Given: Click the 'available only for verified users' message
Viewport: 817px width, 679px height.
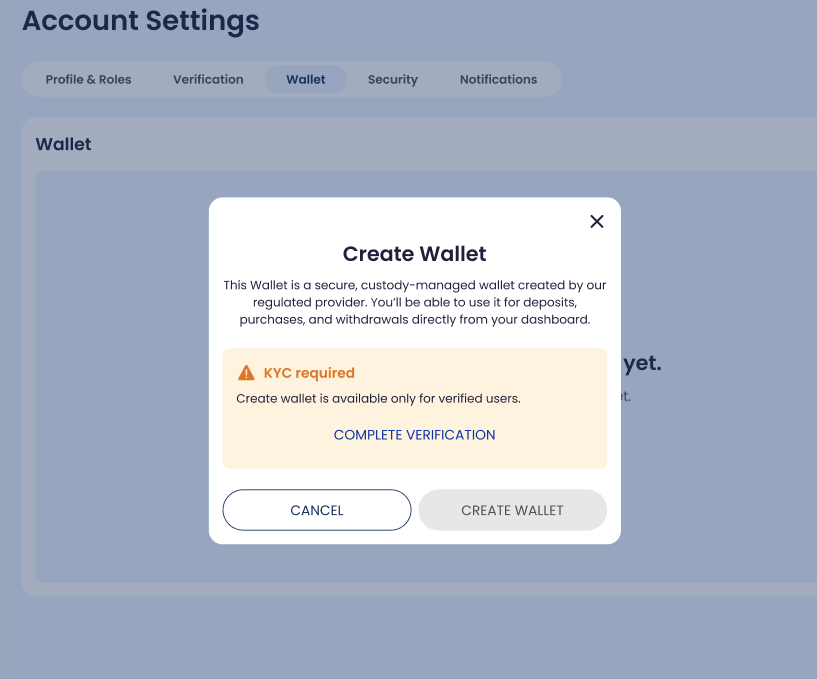Looking at the screenshot, I should coord(378,399).
